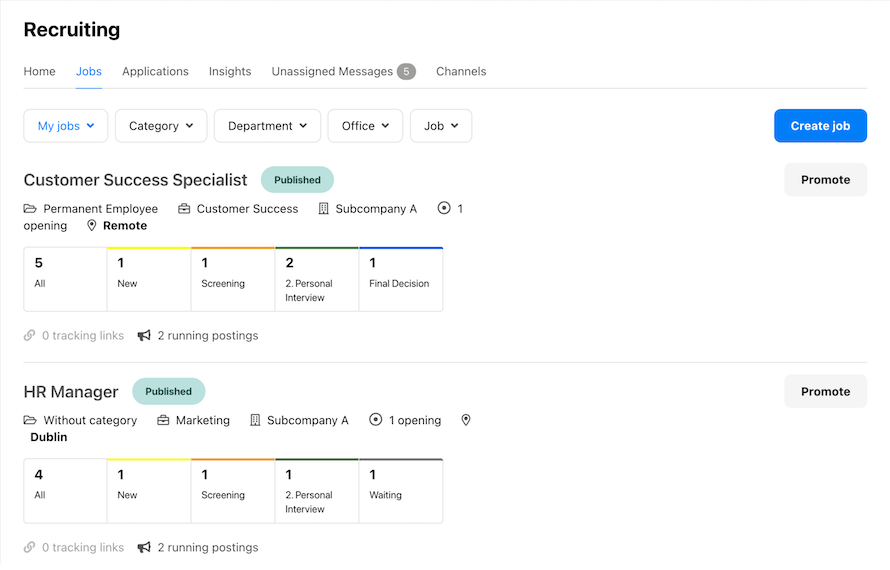The image size is (890, 570).
Task: Open the My jobs filter dropdown
Action: (x=66, y=126)
